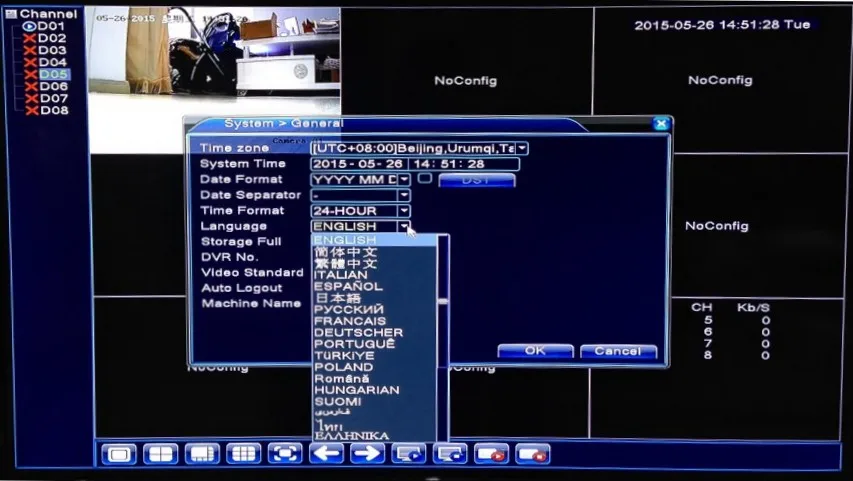This screenshot has height=481, width=853.
Task: Click the Machine Name label
Action: 251,304
